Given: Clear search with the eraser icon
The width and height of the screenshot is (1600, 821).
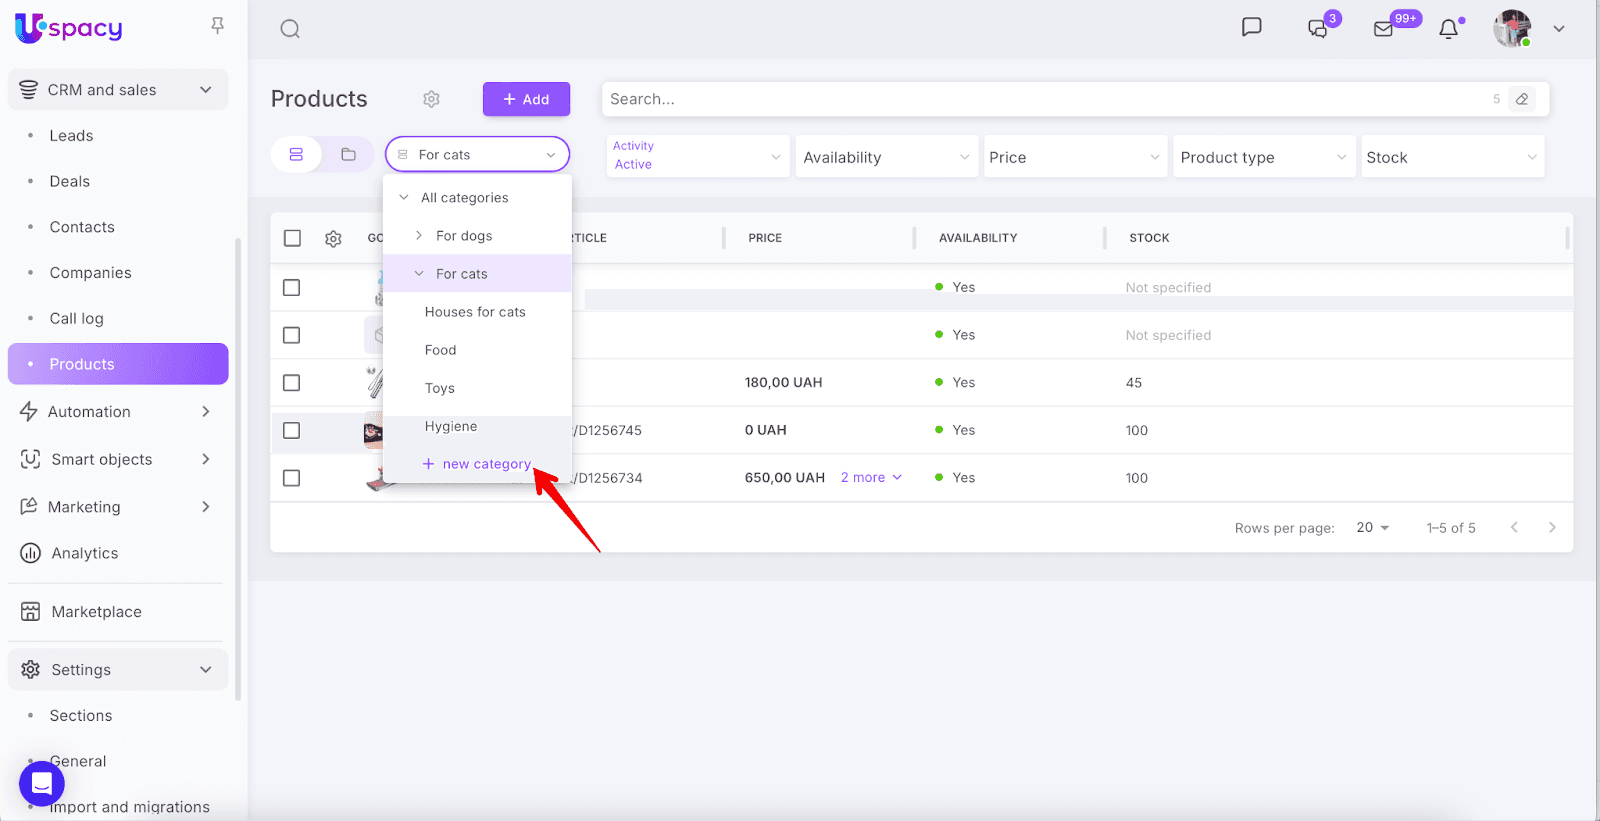Looking at the screenshot, I should (1521, 99).
